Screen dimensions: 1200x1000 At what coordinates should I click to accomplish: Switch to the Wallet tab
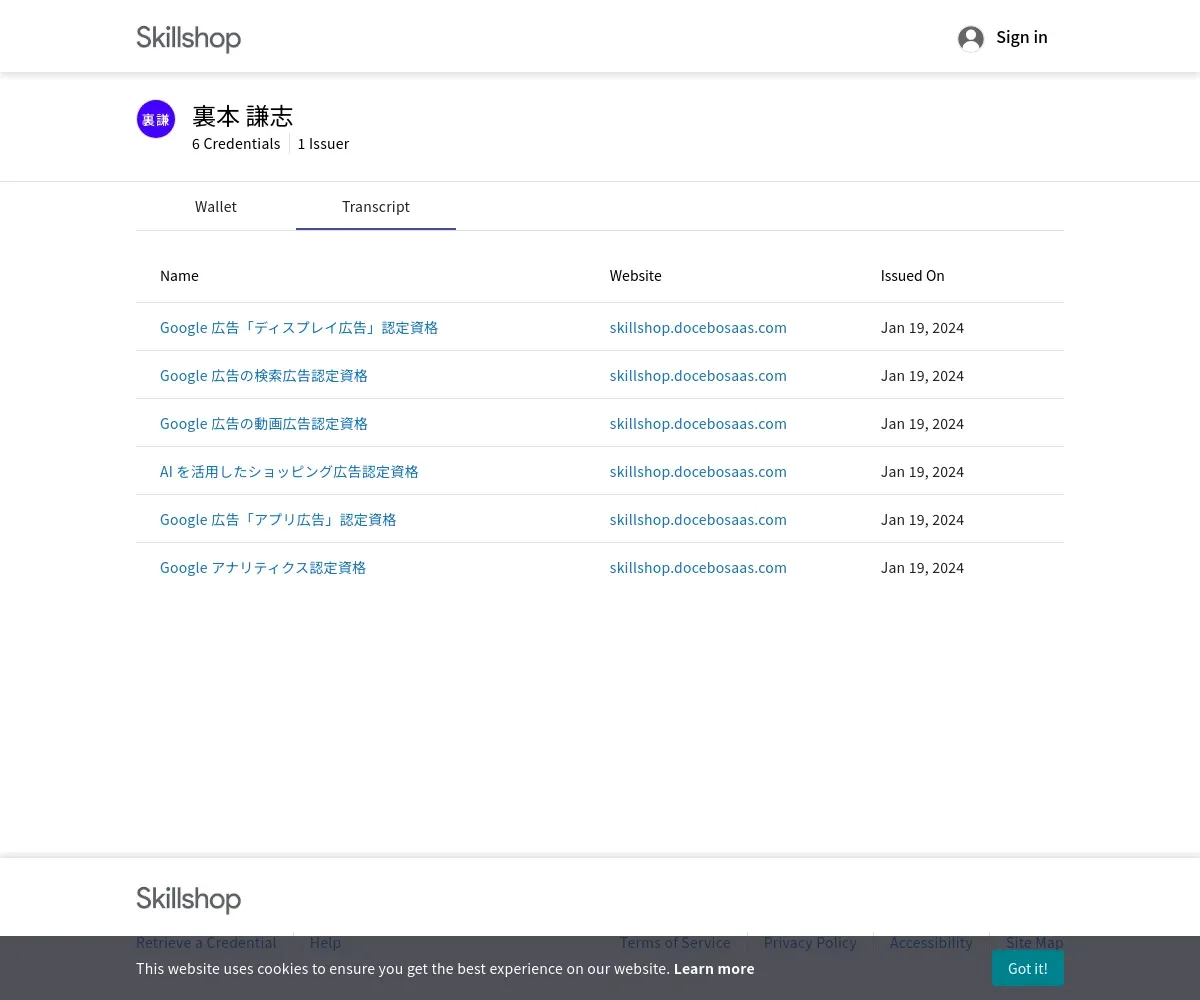(x=216, y=207)
